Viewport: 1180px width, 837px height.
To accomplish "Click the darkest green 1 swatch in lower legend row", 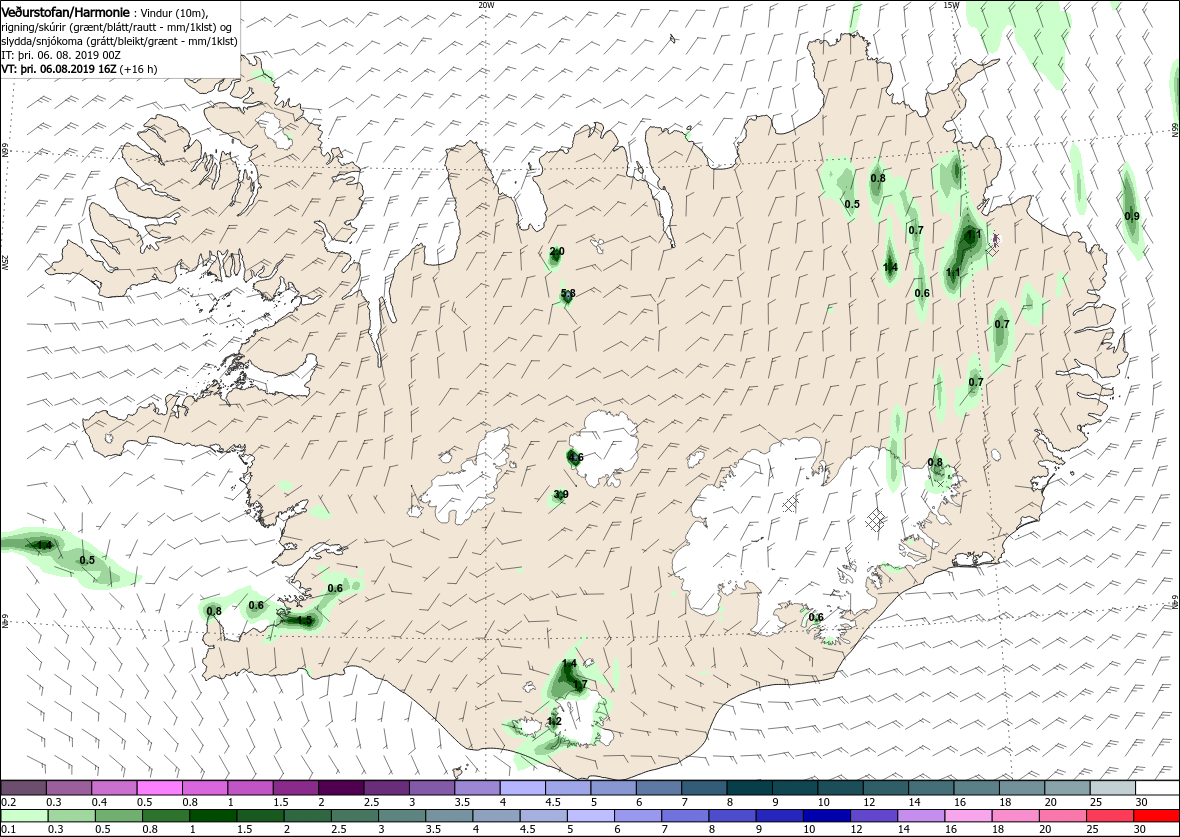I will [213, 817].
